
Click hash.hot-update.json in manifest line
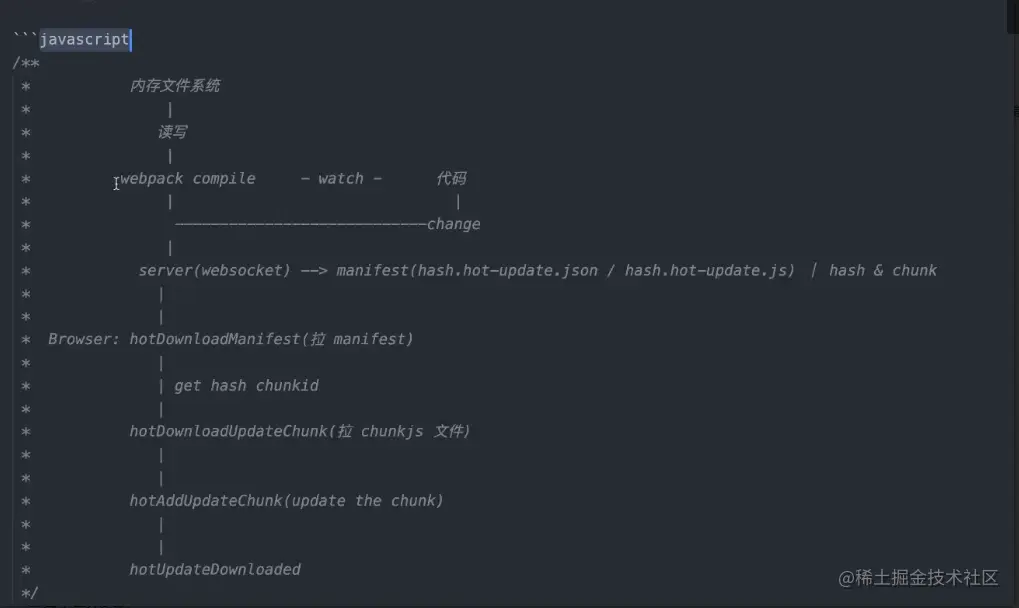point(507,271)
